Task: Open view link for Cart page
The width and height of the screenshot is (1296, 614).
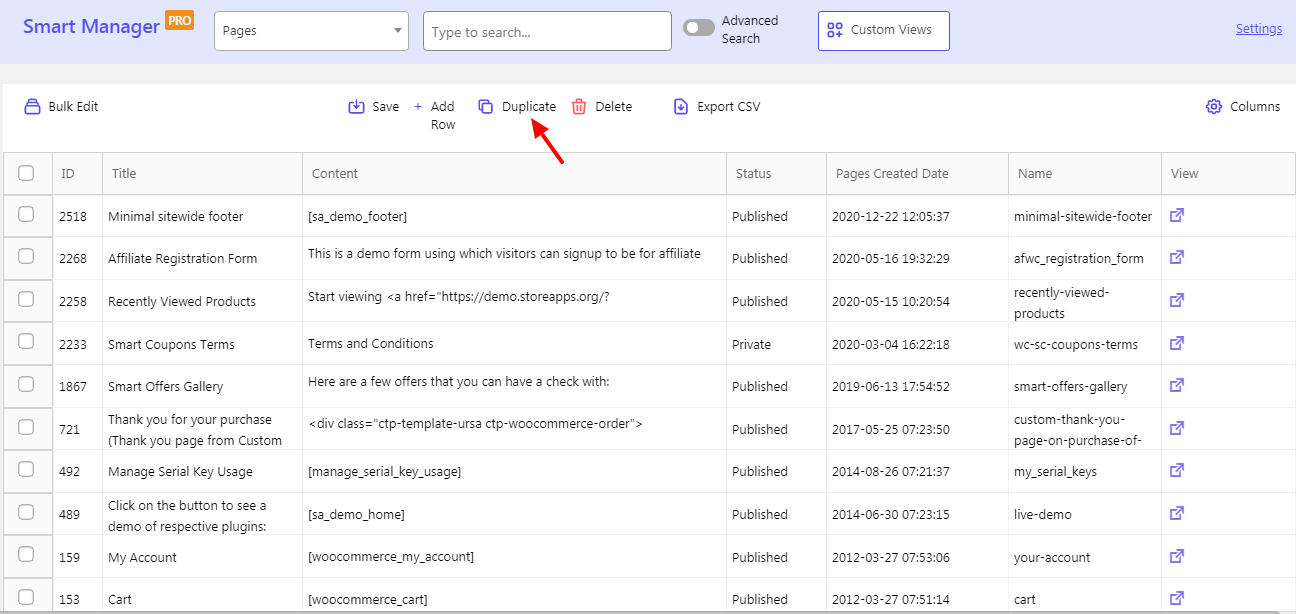Action: 1177,598
